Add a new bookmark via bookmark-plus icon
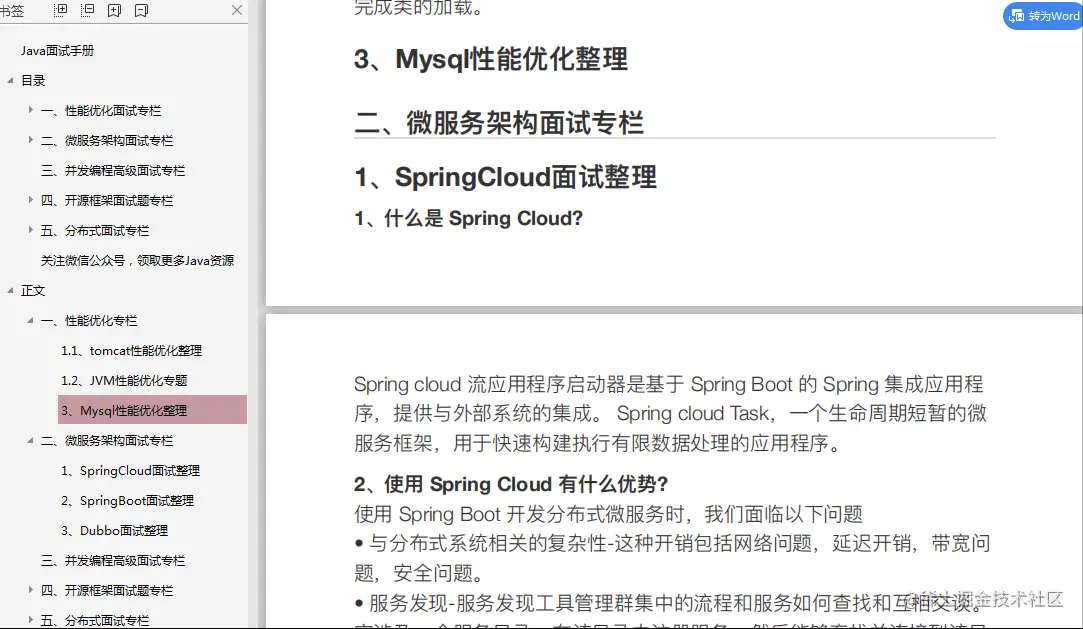Viewport: 1083px width, 629px height. (x=115, y=10)
